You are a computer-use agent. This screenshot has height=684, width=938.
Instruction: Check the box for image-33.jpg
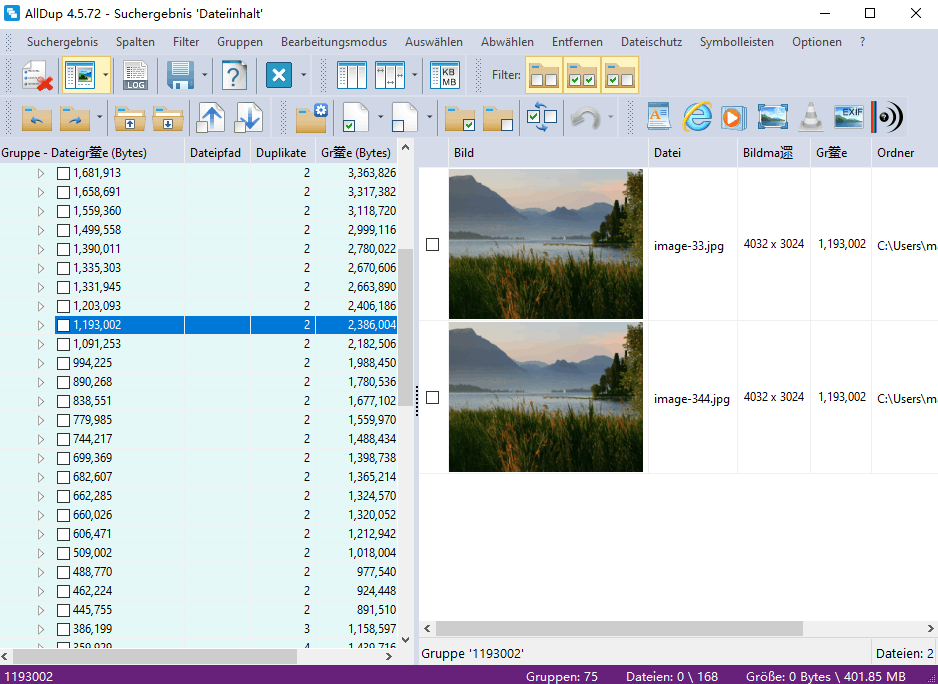[433, 244]
